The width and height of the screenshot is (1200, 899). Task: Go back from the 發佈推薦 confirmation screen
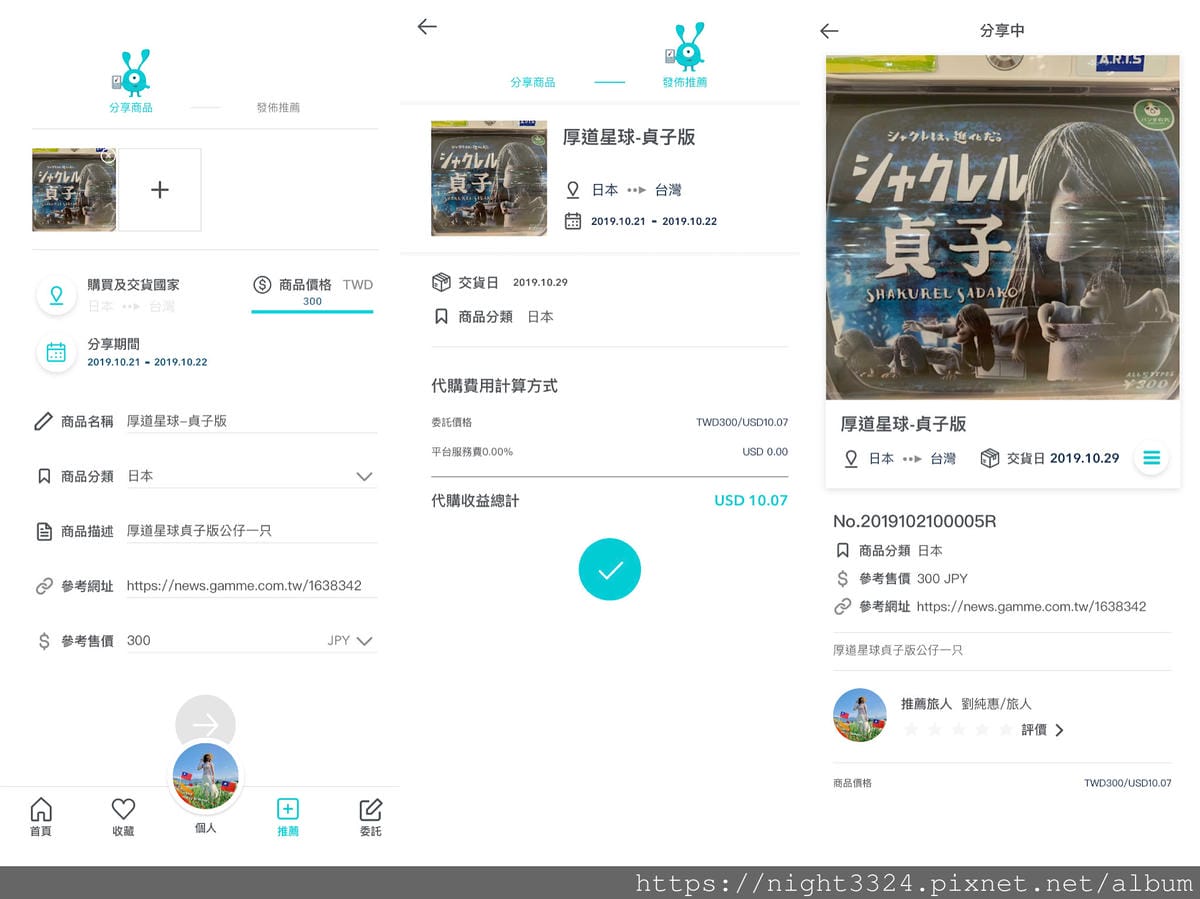427,27
